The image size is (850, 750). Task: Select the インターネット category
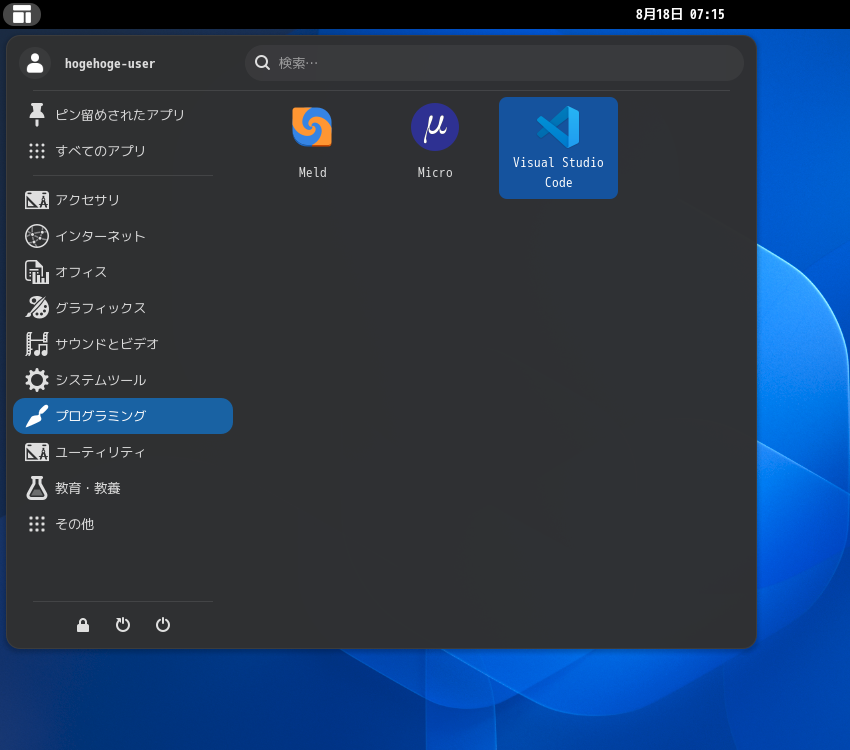click(123, 236)
